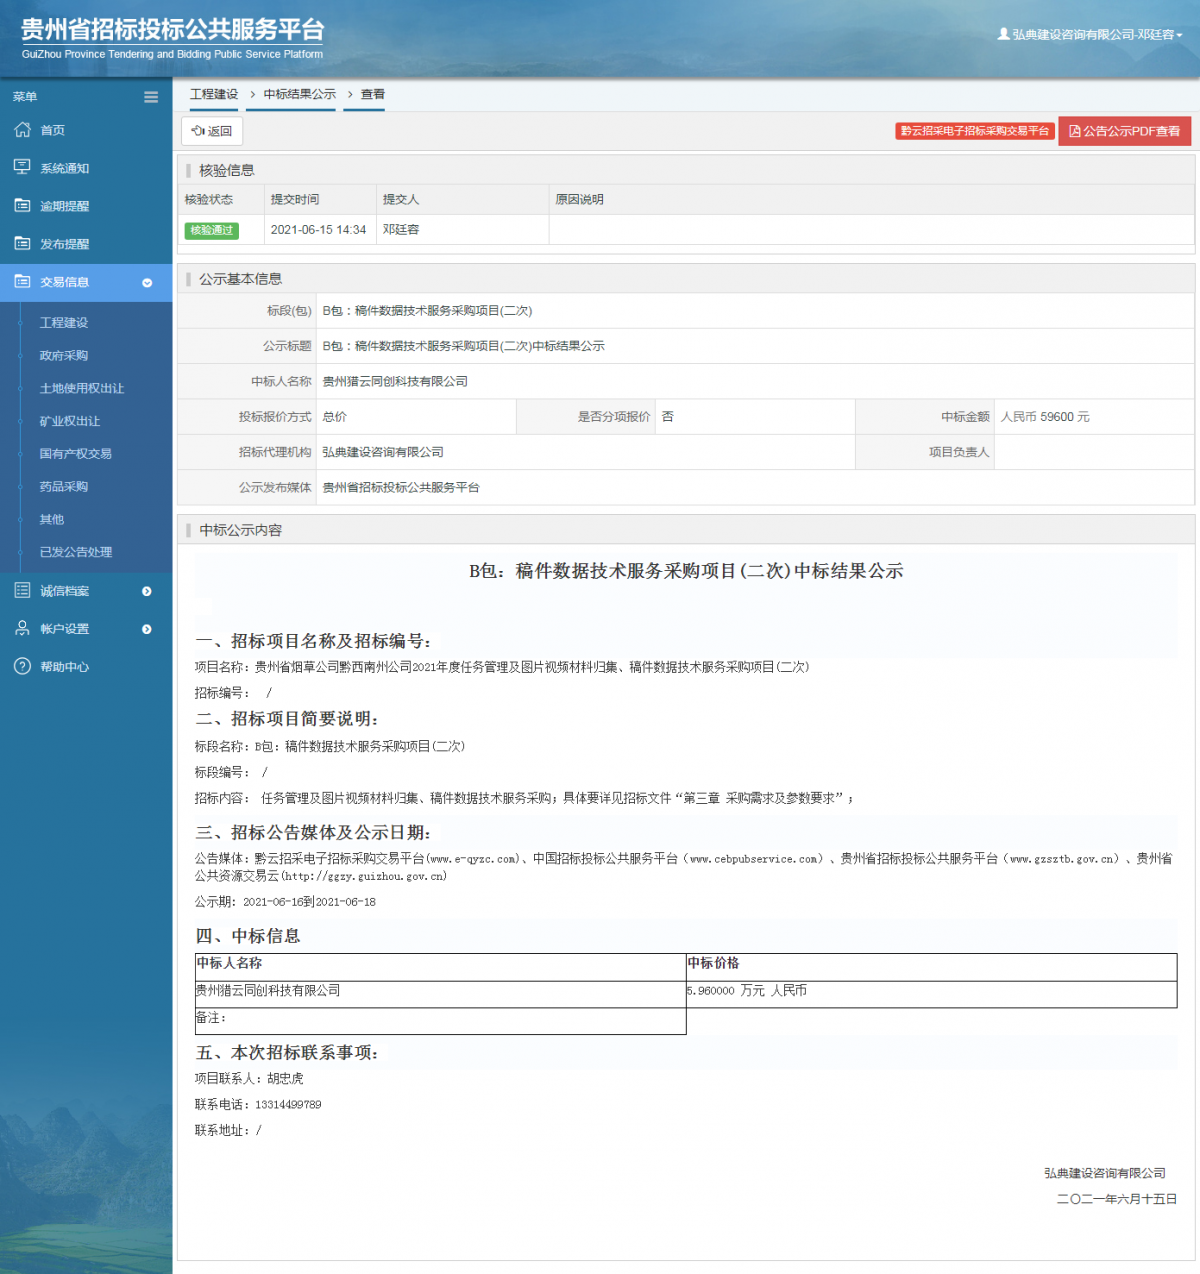Select 药品采购 submenu item
1200x1274 pixels.
point(64,487)
